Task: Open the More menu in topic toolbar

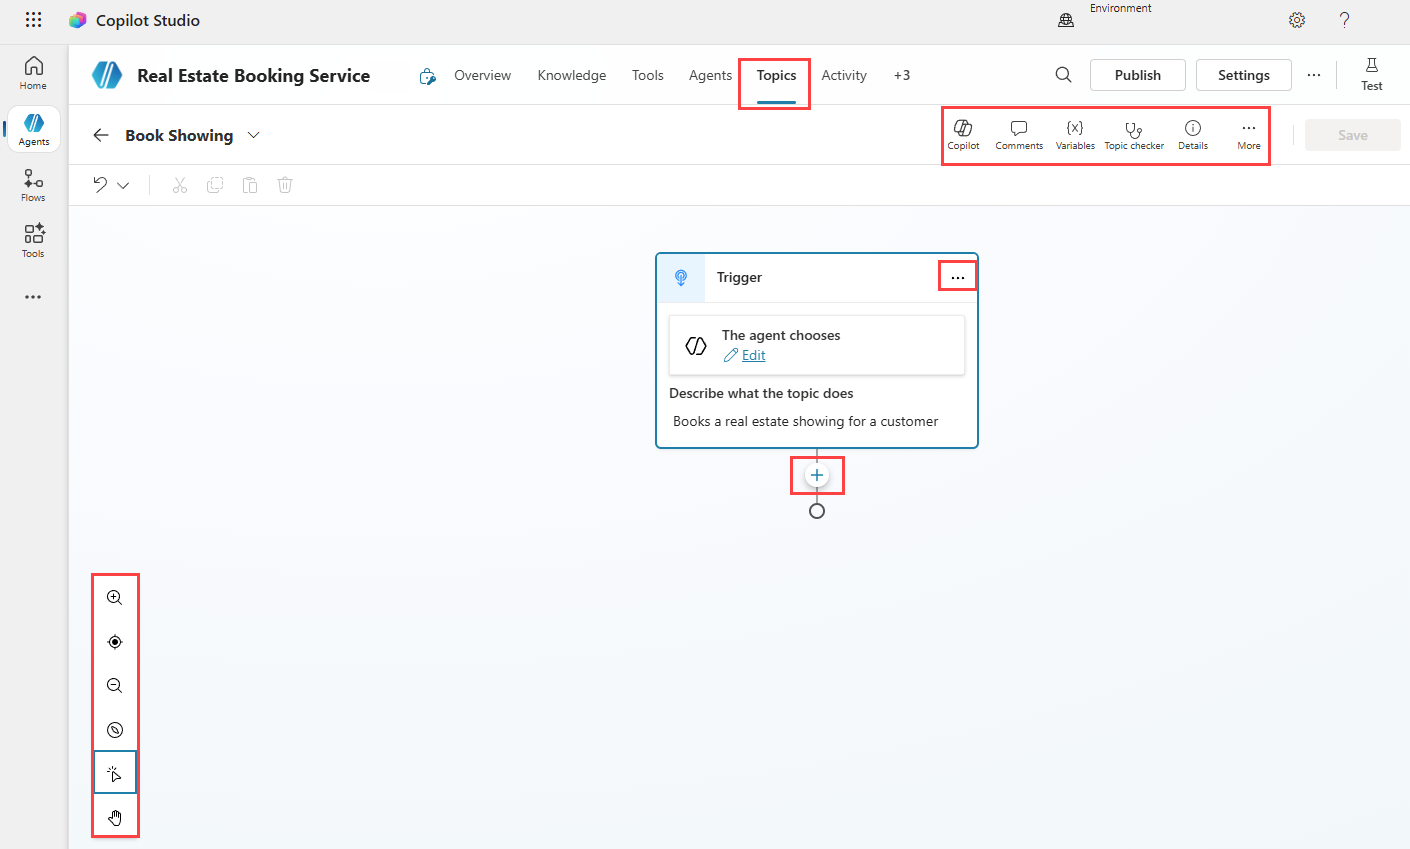Action: pyautogui.click(x=1249, y=135)
